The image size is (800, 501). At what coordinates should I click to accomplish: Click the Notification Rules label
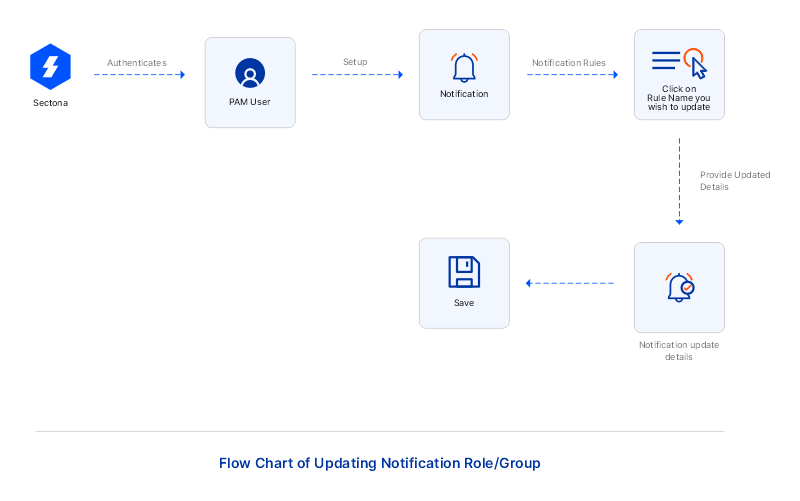click(569, 62)
